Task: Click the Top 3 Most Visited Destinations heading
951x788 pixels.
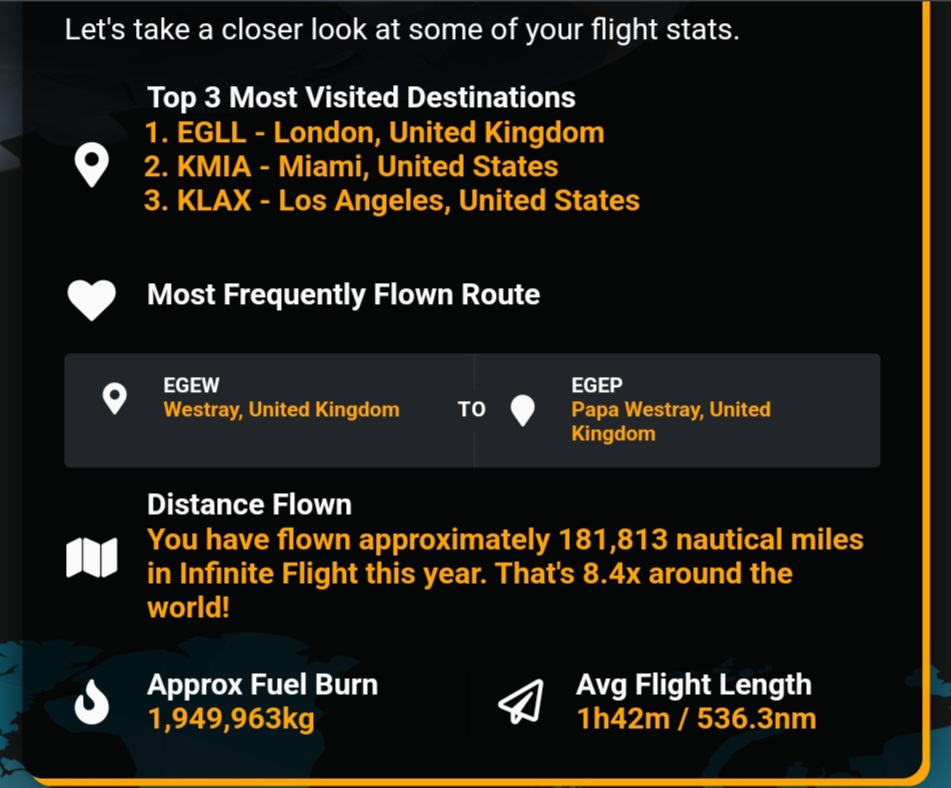Action: point(361,98)
